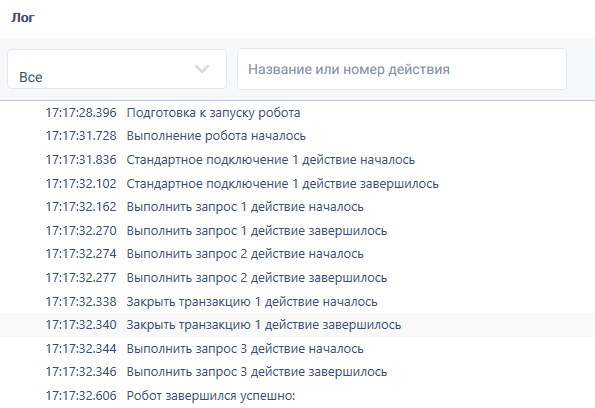Select highlighted "Закрыть транзакцию 1 действие завершилось" row
Image resolution: width=595 pixels, height=408 pixels.
(298, 325)
